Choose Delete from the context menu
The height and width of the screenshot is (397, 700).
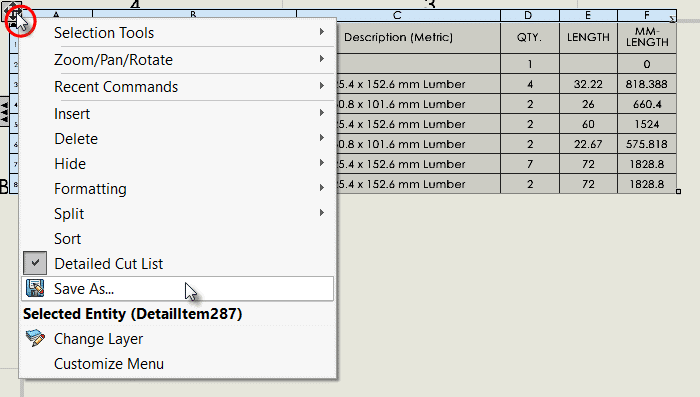coord(178,139)
